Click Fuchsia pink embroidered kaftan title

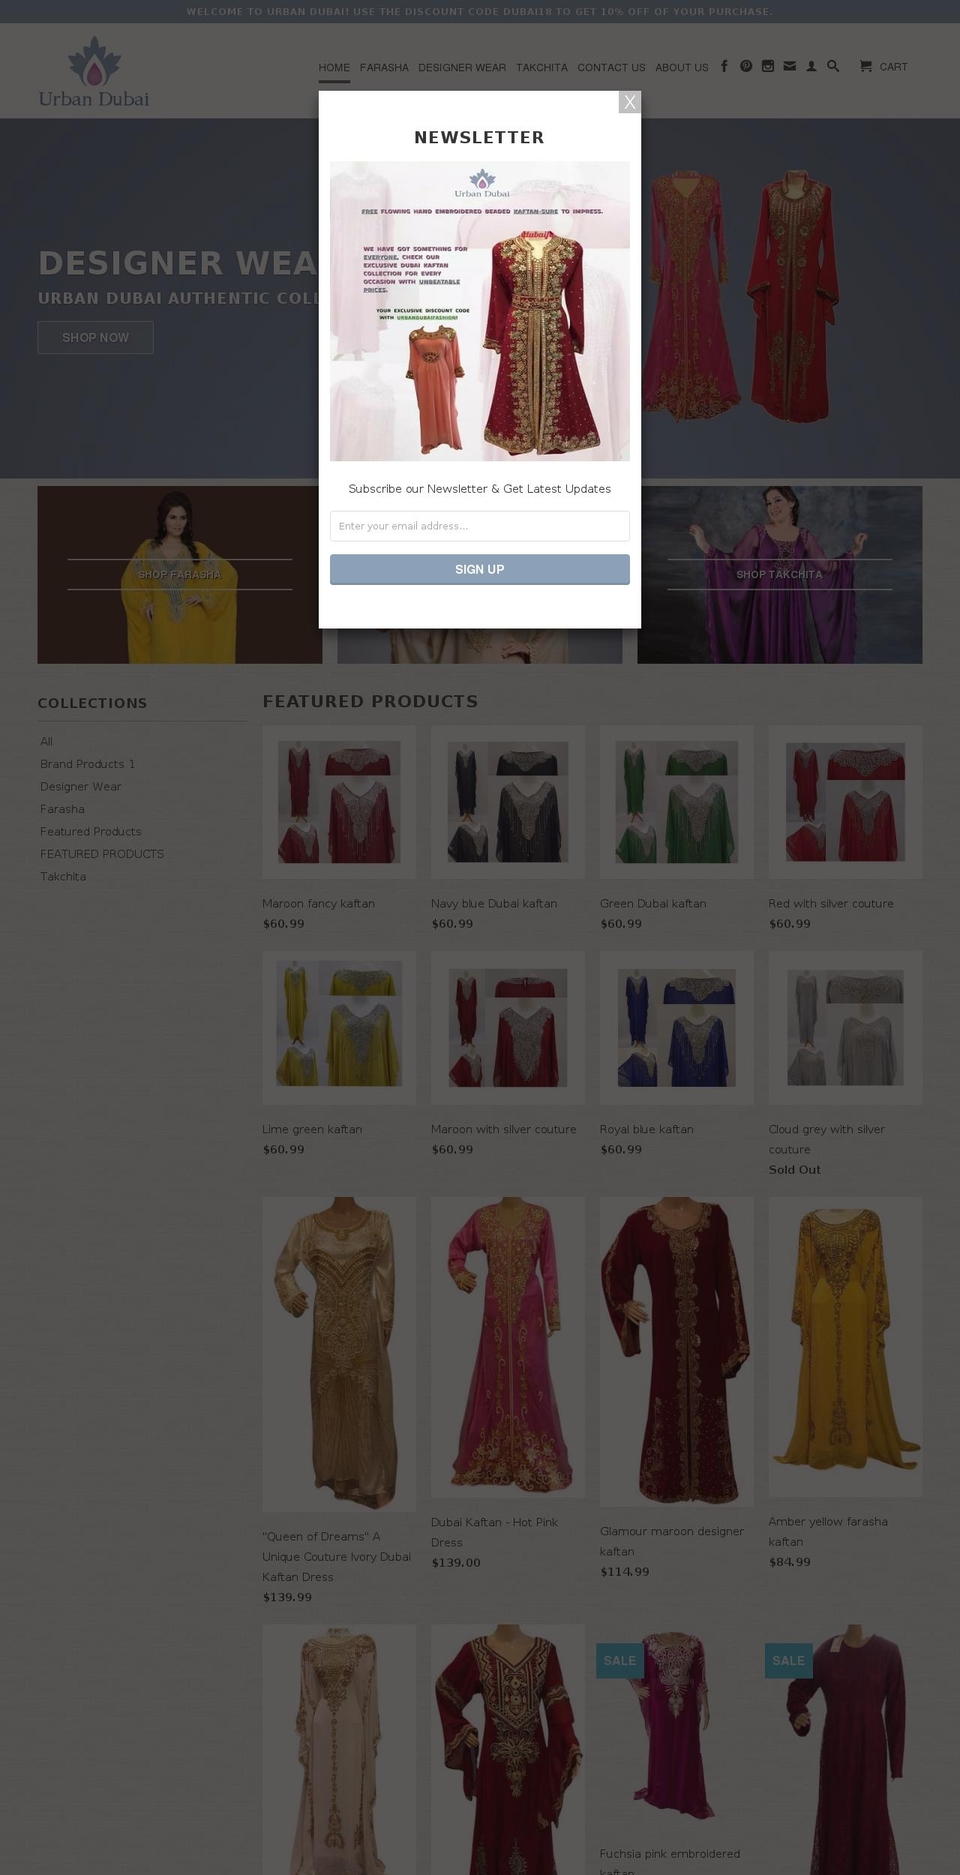[x=670, y=1861]
